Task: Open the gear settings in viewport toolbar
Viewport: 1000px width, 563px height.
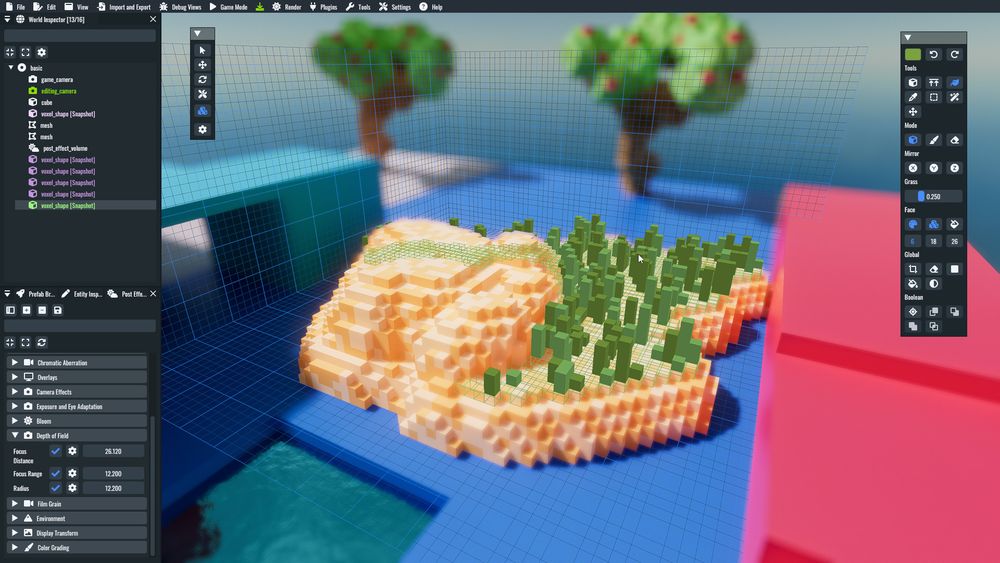Action: pos(202,129)
